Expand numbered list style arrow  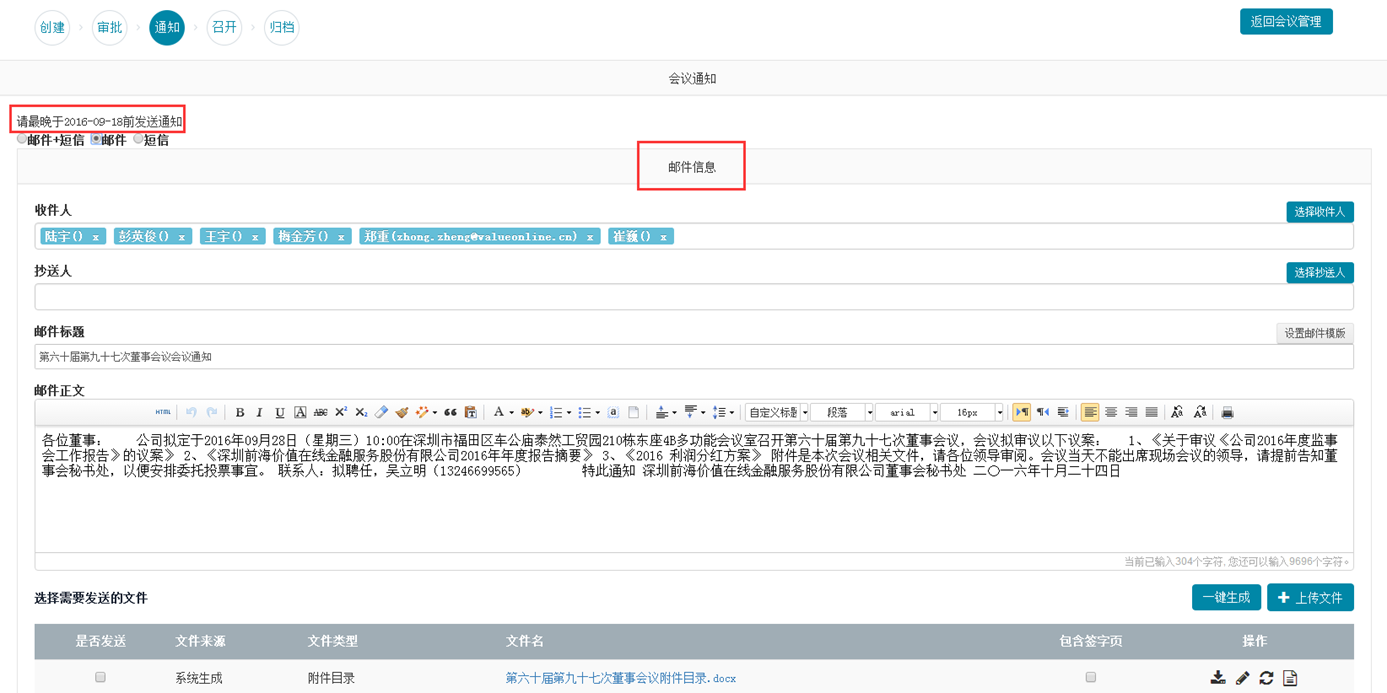click(569, 412)
